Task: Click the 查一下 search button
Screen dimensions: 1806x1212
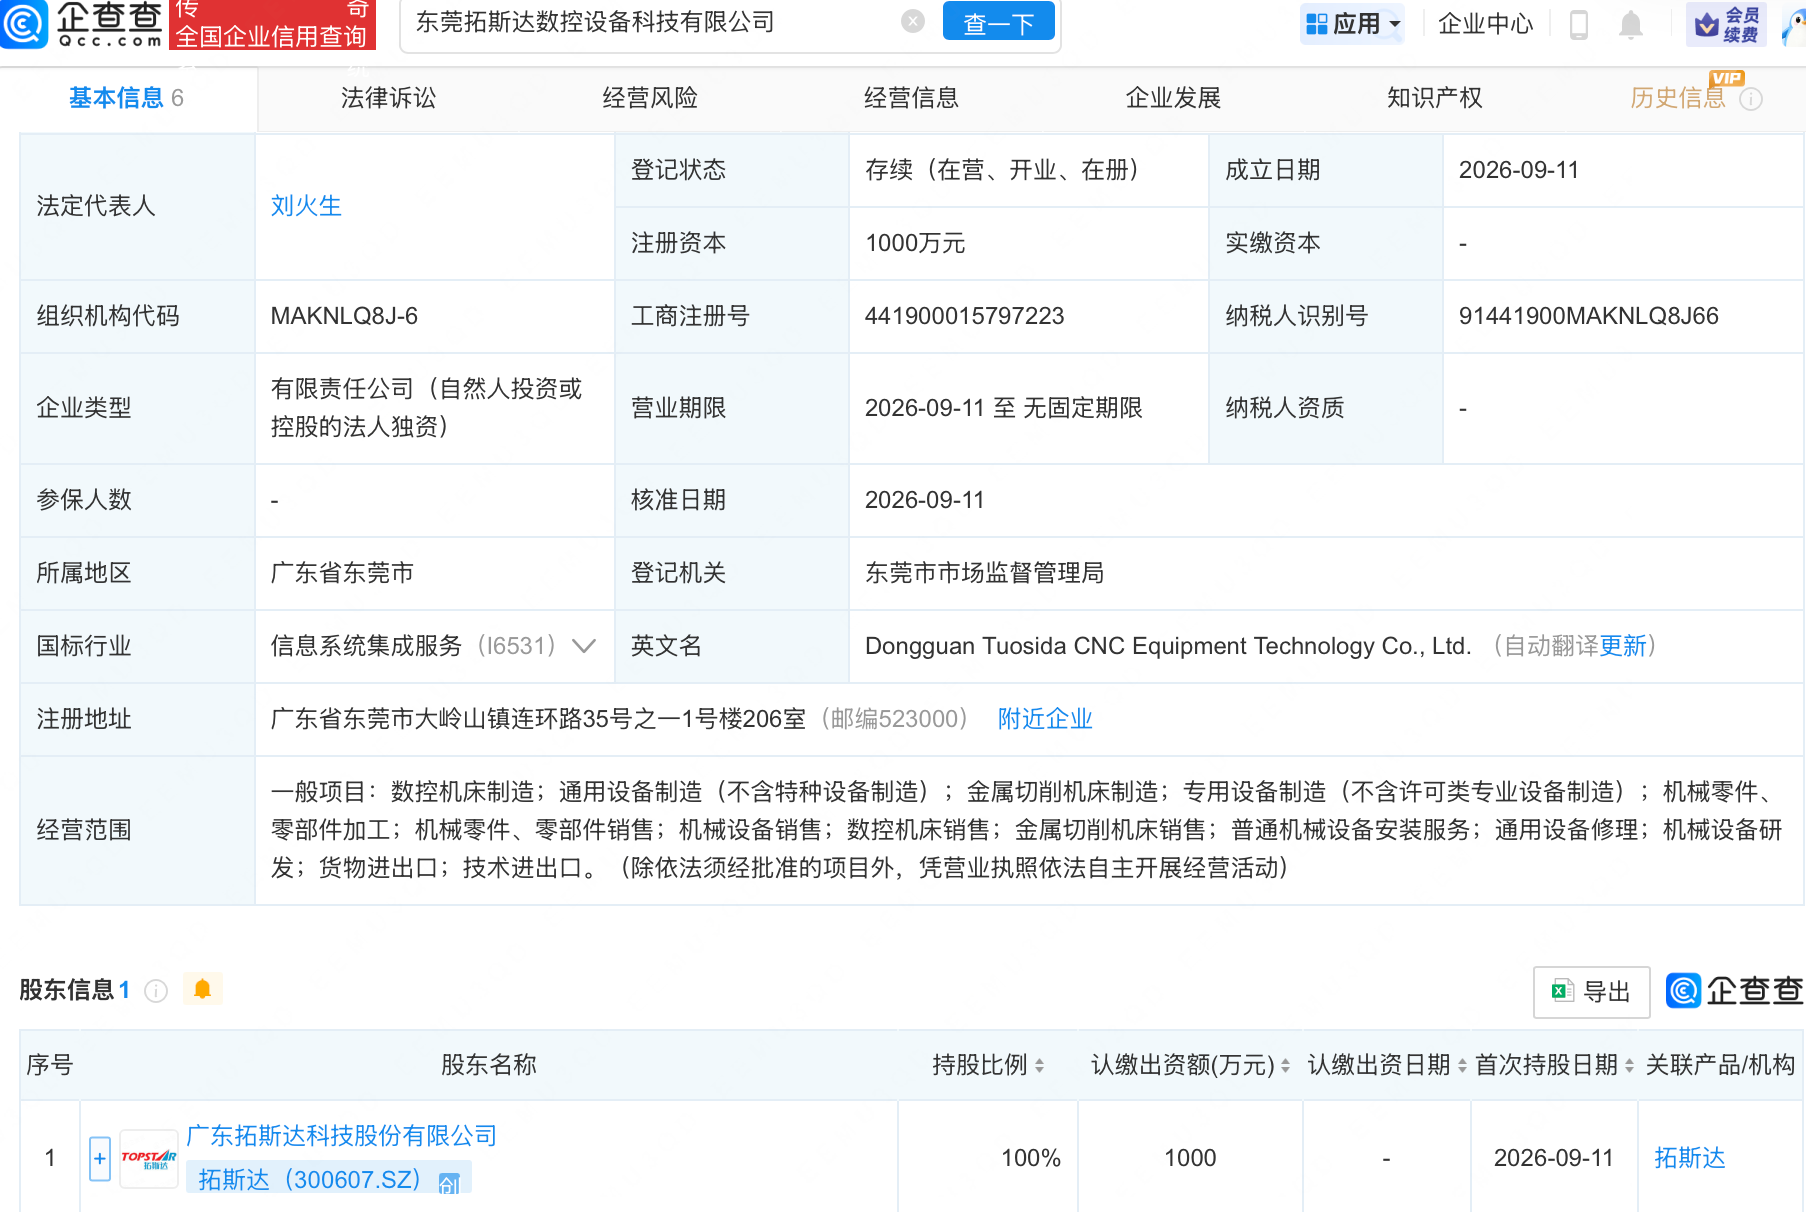Action: pyautogui.click(x=998, y=21)
